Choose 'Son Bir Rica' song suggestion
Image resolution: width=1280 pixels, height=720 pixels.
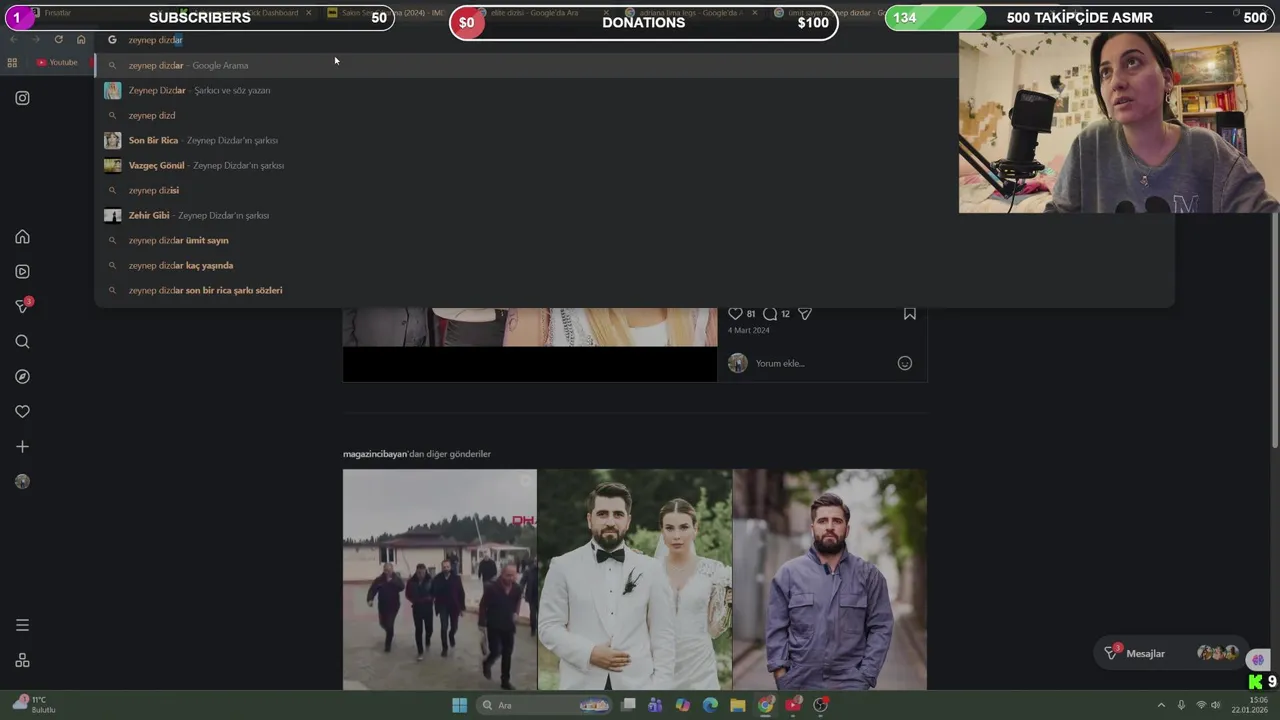click(634, 140)
